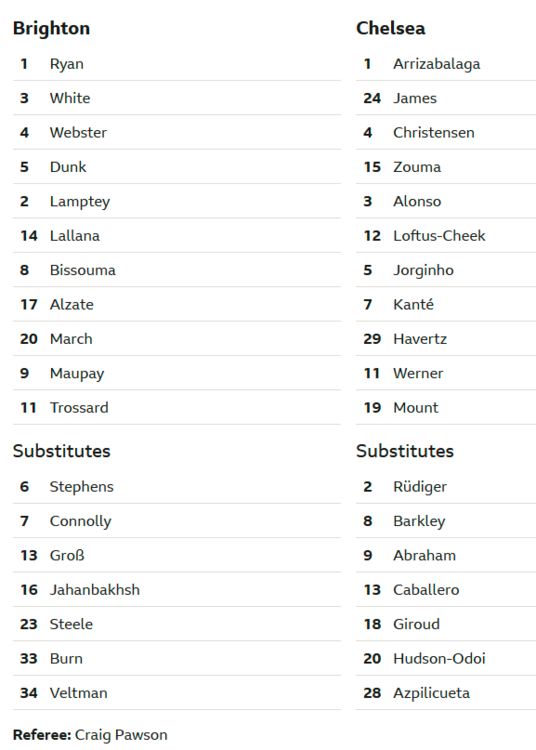Click the Brighton team heading
536x750 pixels.
51,29
